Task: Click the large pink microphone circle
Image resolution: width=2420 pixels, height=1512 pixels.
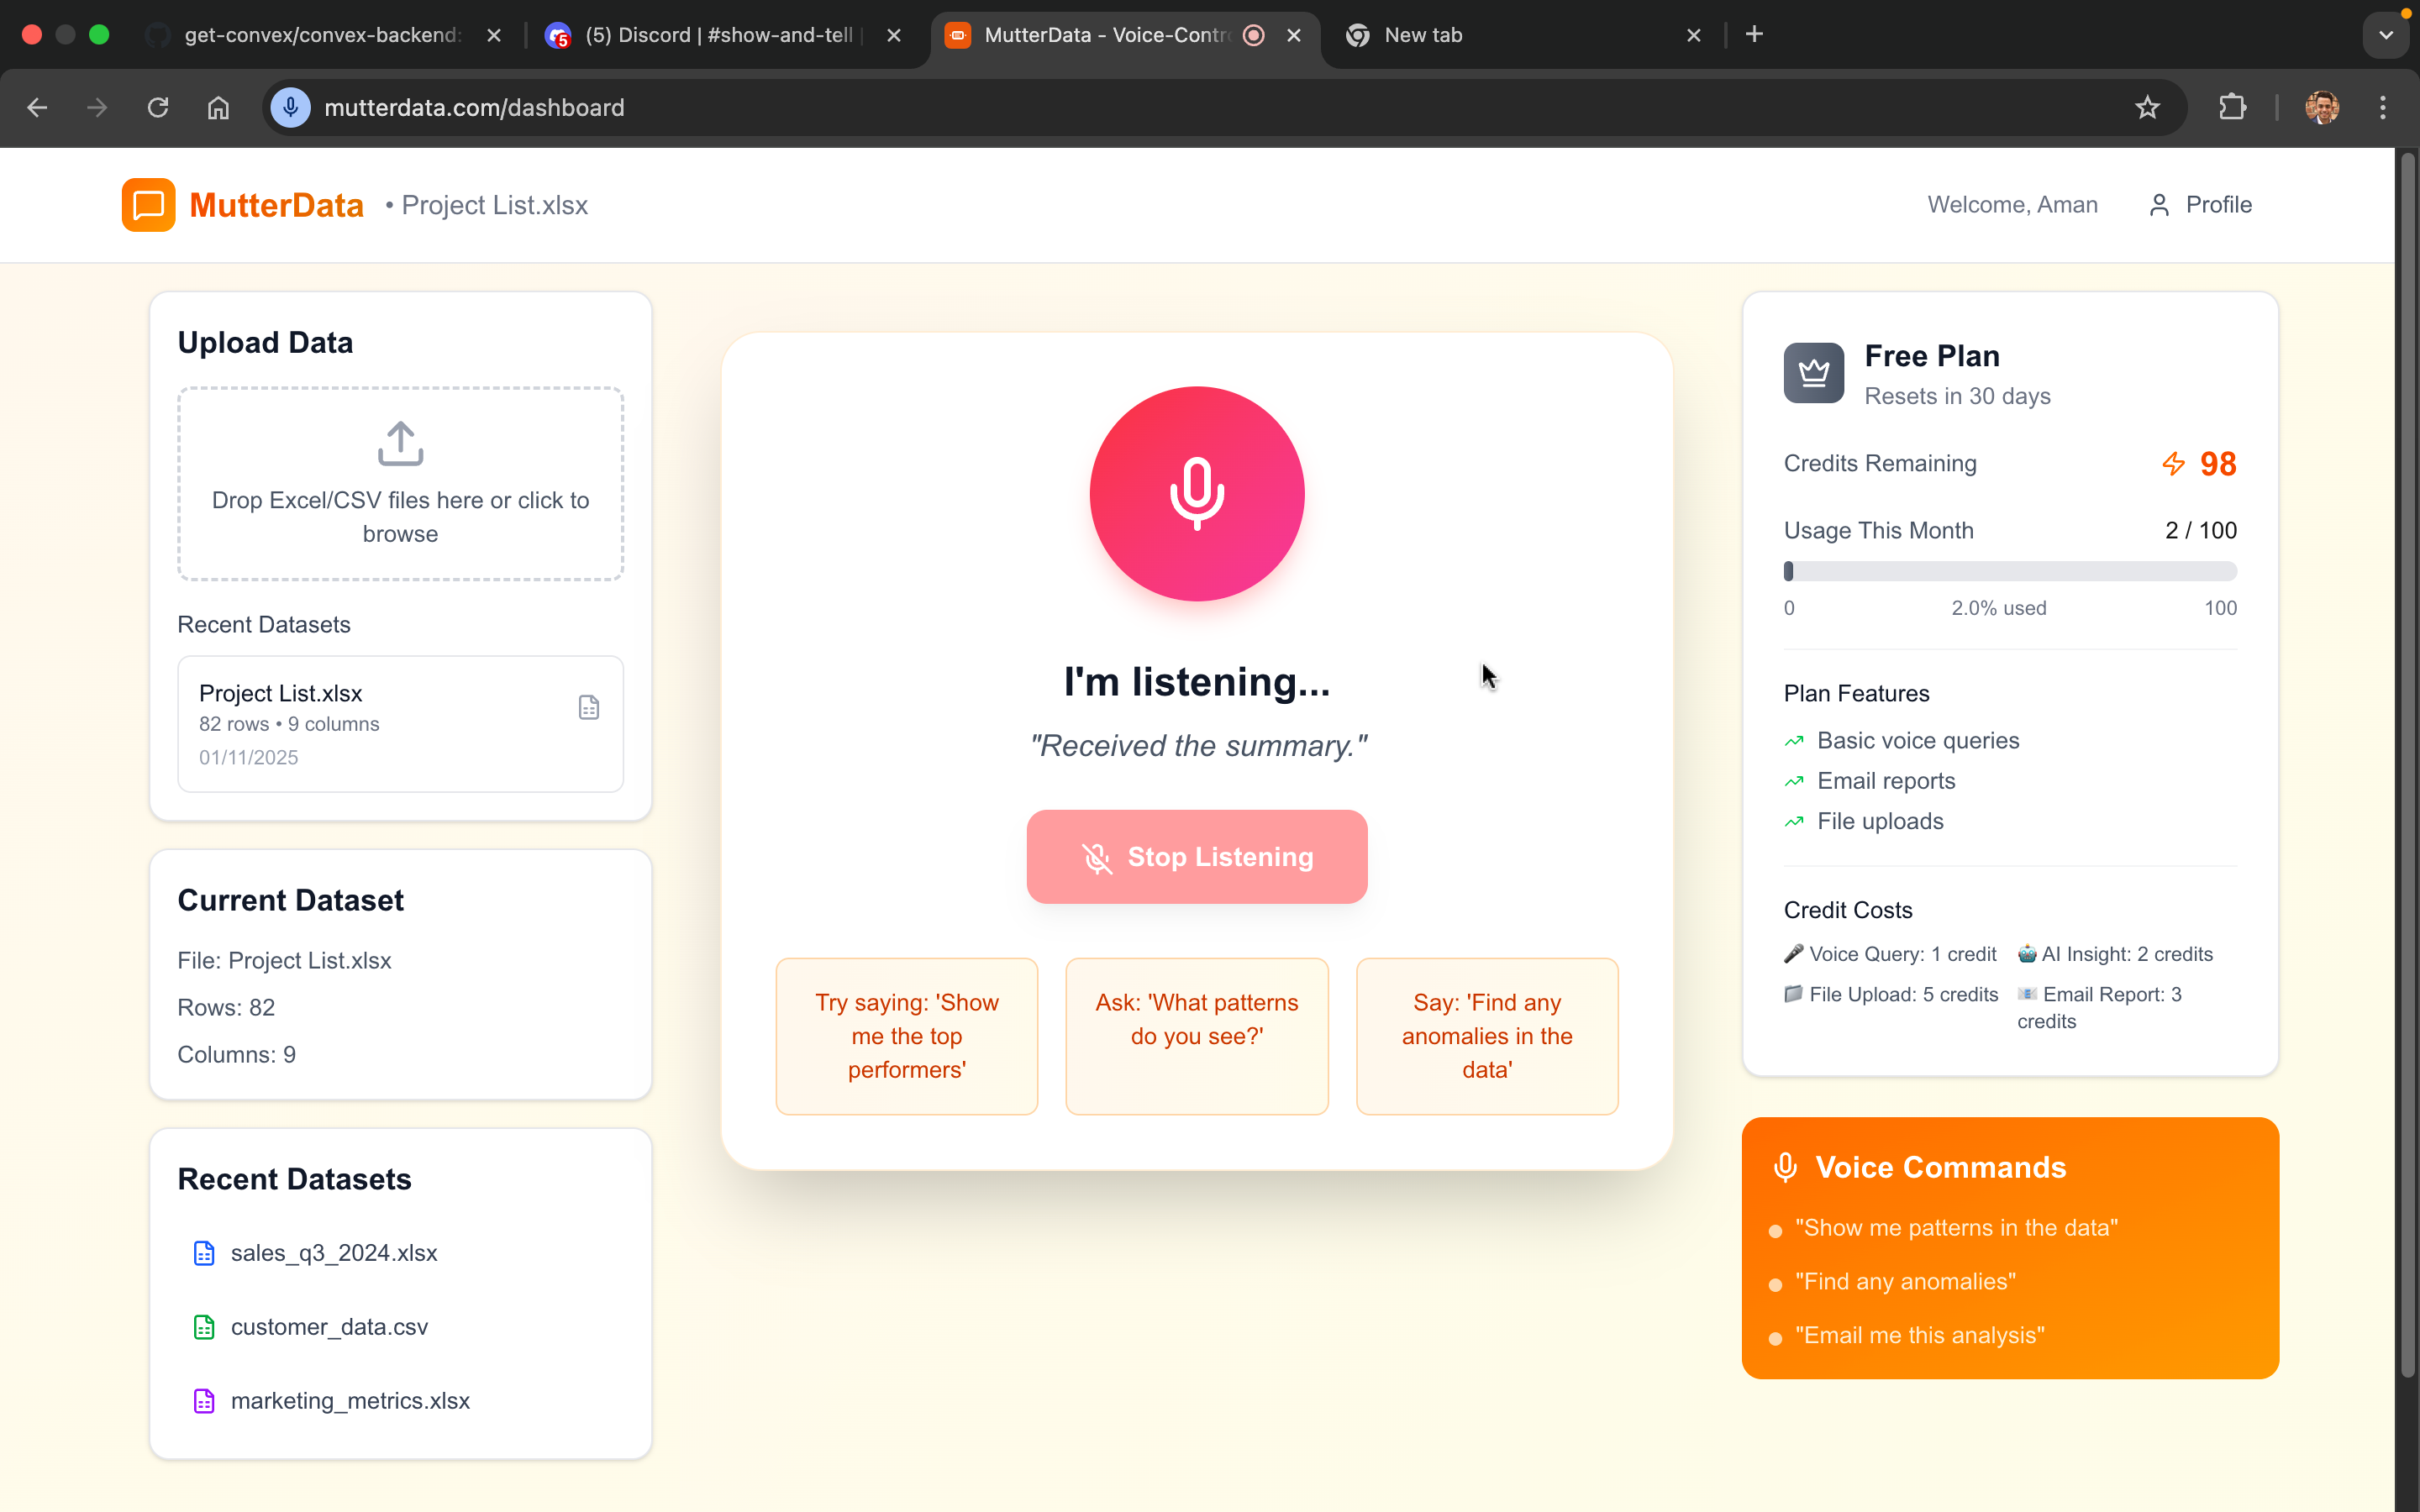Action: [x=1196, y=494]
